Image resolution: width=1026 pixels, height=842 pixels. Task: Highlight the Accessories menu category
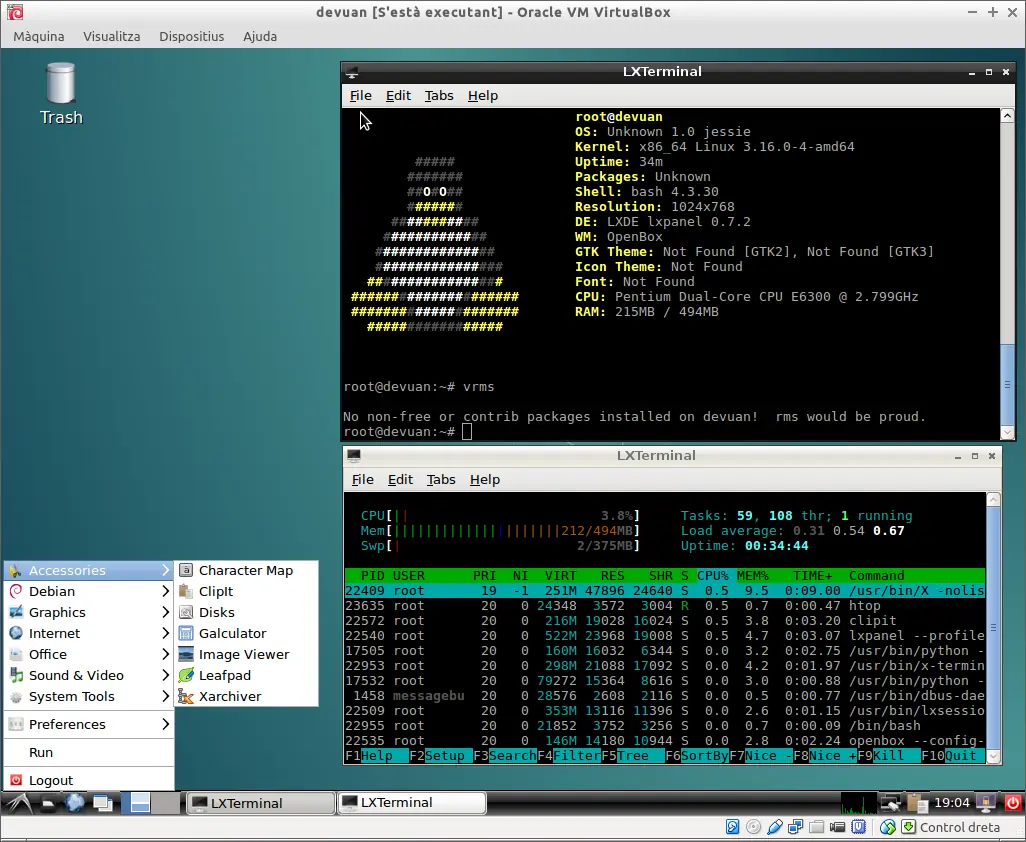(89, 570)
